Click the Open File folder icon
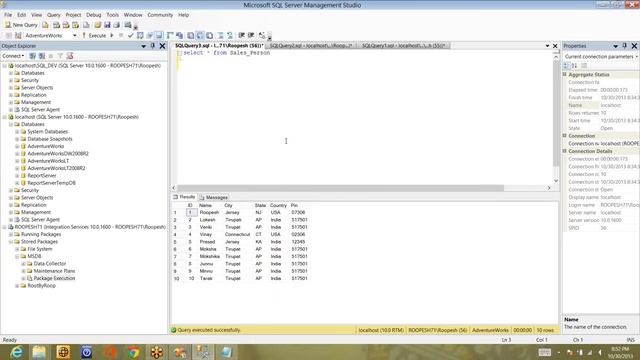This screenshot has height=360, width=640. click(x=98, y=25)
